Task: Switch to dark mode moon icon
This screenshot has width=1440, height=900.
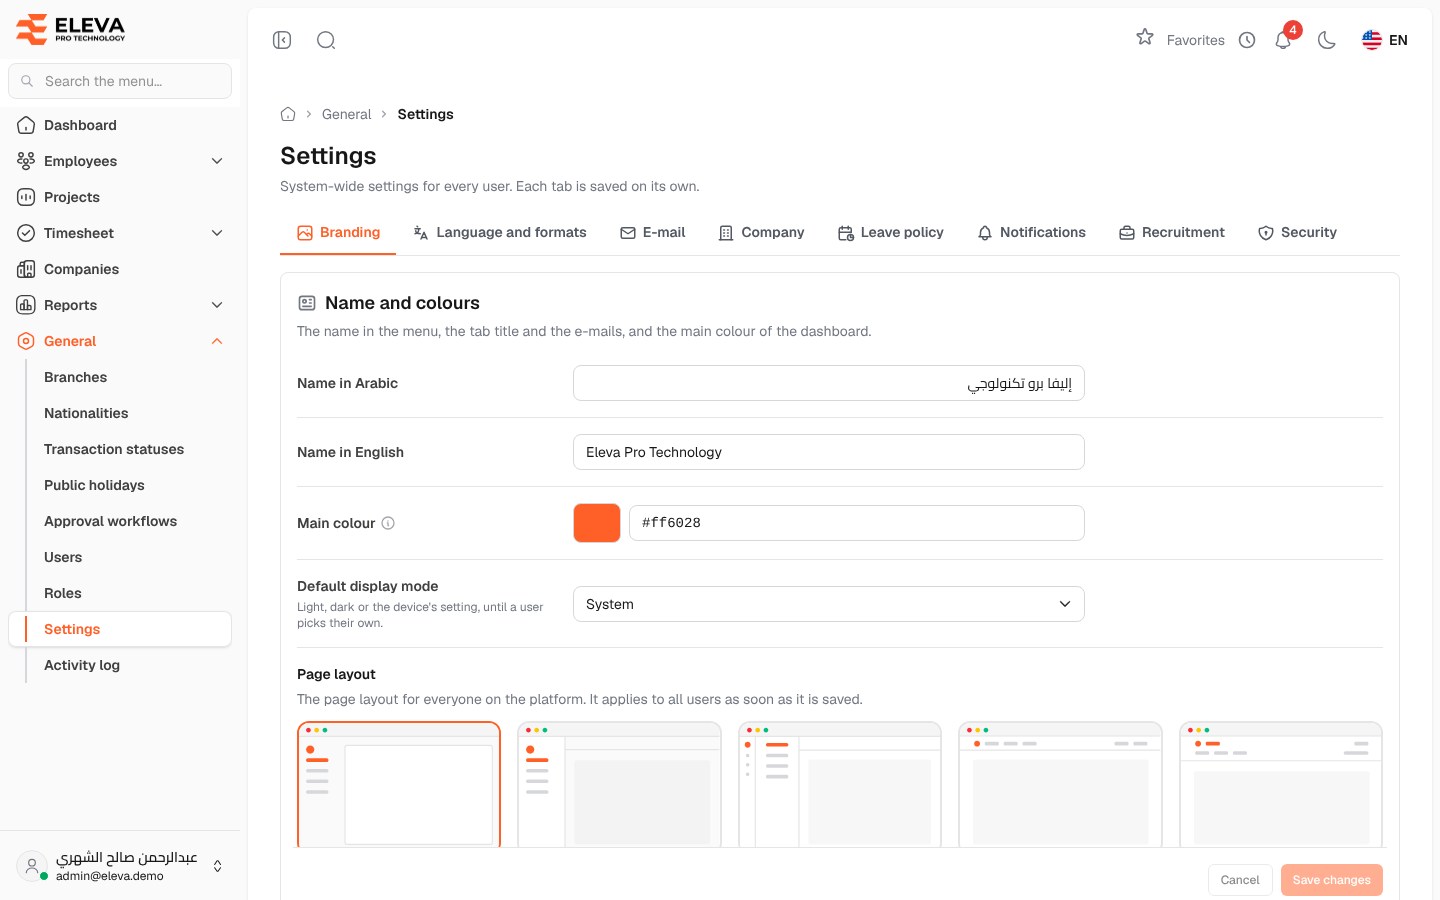Action: [x=1327, y=40]
